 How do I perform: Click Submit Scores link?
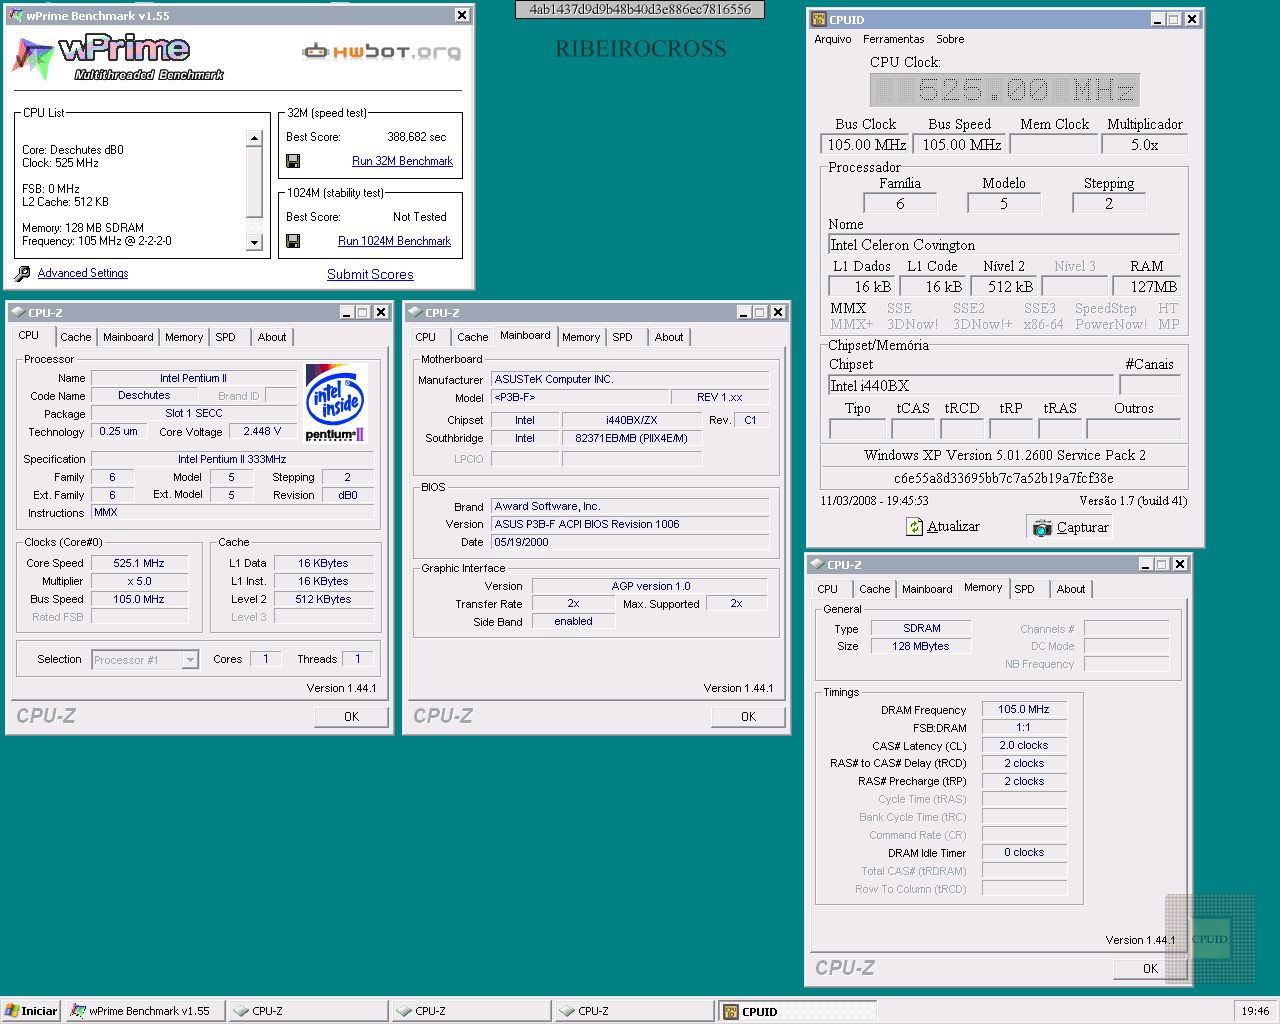click(370, 274)
